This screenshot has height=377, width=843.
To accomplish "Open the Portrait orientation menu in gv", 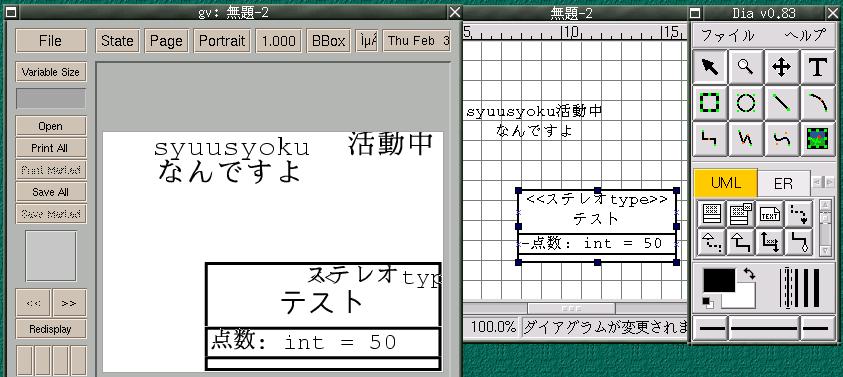I will click(222, 41).
